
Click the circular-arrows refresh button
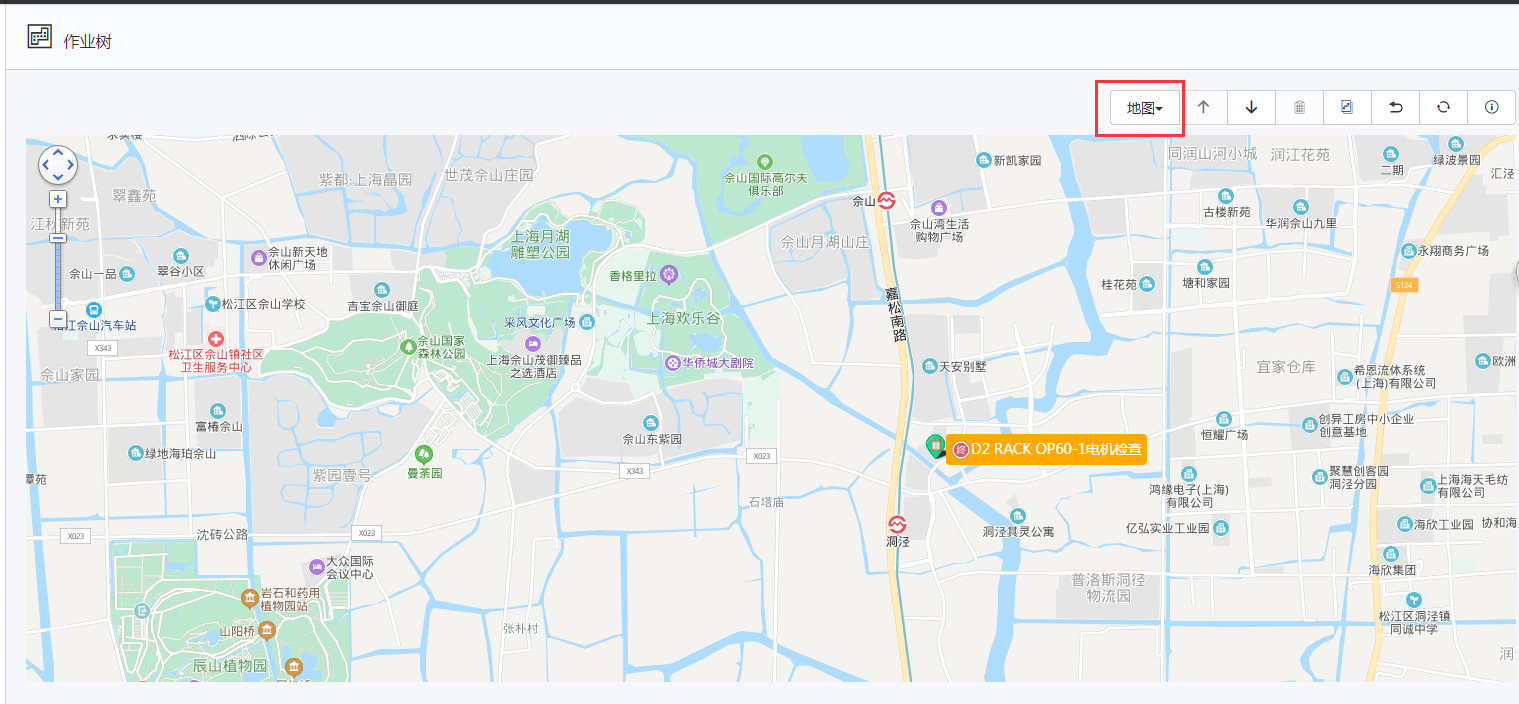(1443, 108)
